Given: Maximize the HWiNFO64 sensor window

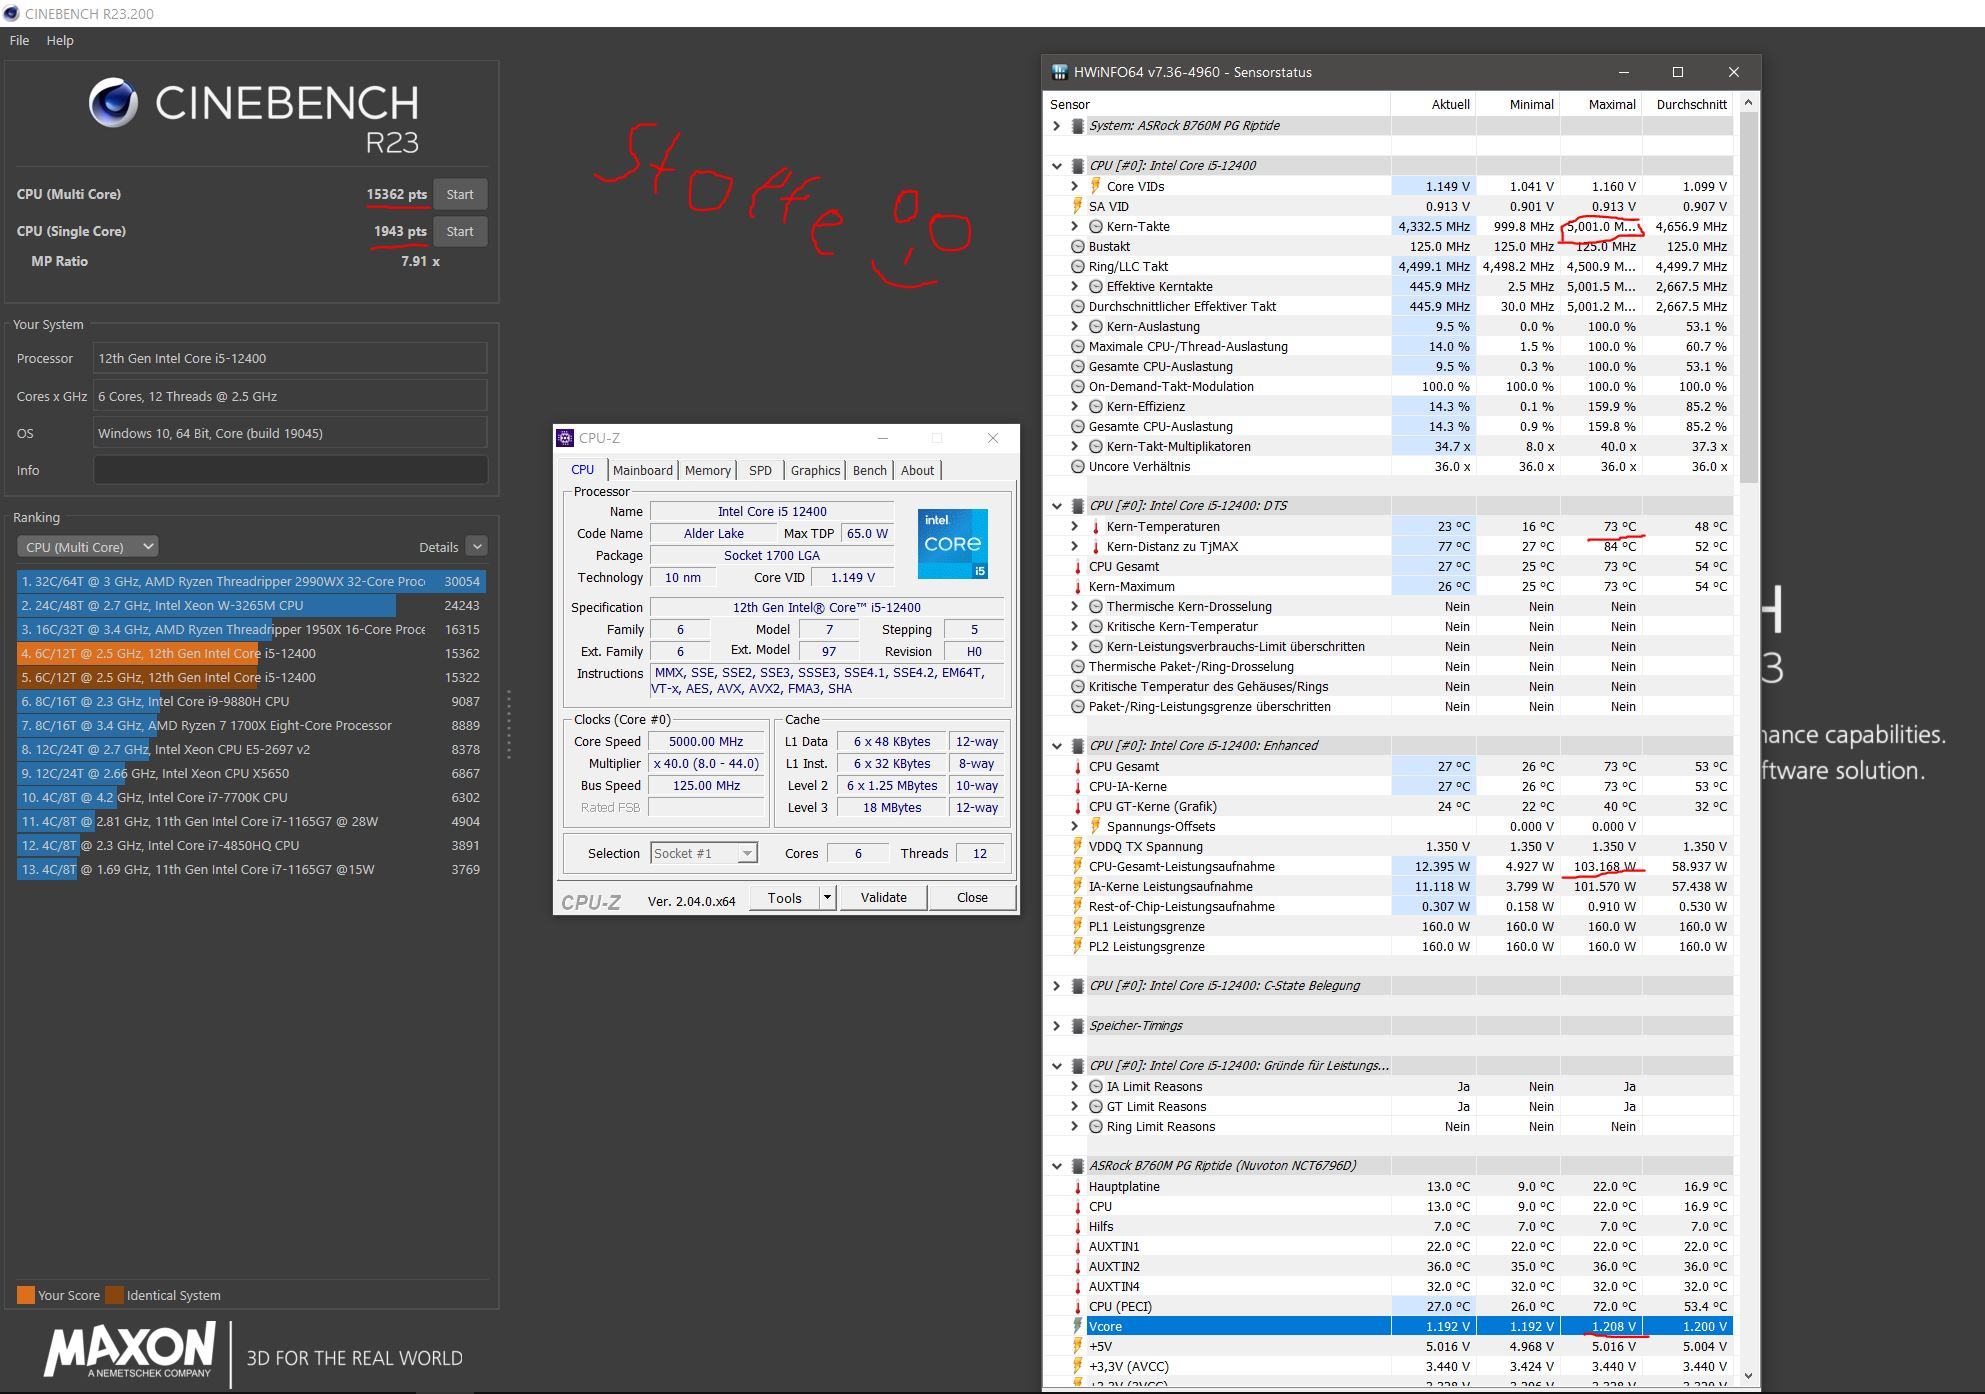Looking at the screenshot, I should [1678, 72].
